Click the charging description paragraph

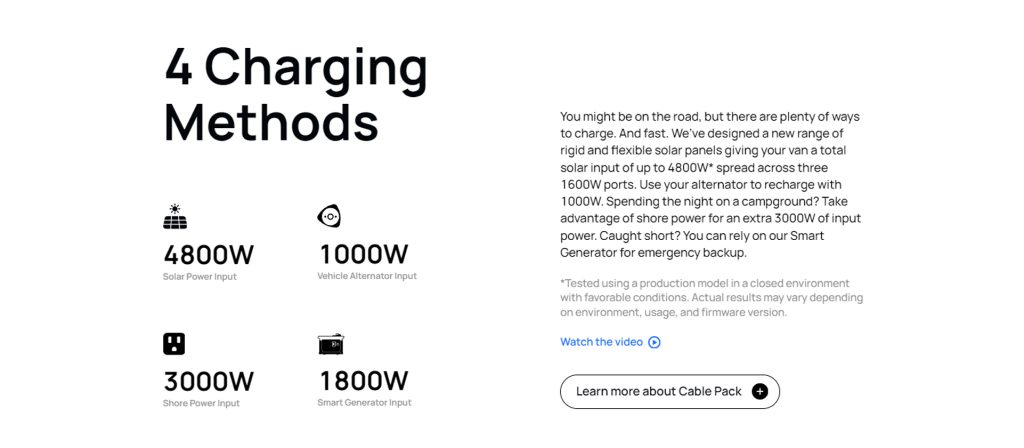coord(710,185)
